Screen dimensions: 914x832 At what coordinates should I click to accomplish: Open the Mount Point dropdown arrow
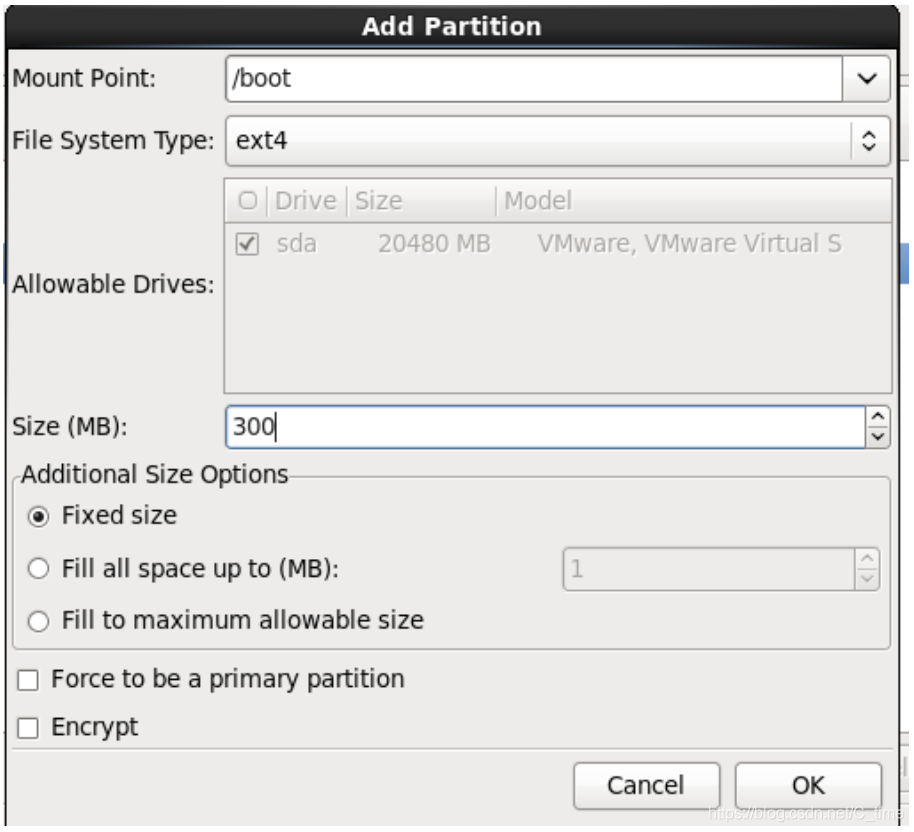pyautogui.click(x=866, y=79)
